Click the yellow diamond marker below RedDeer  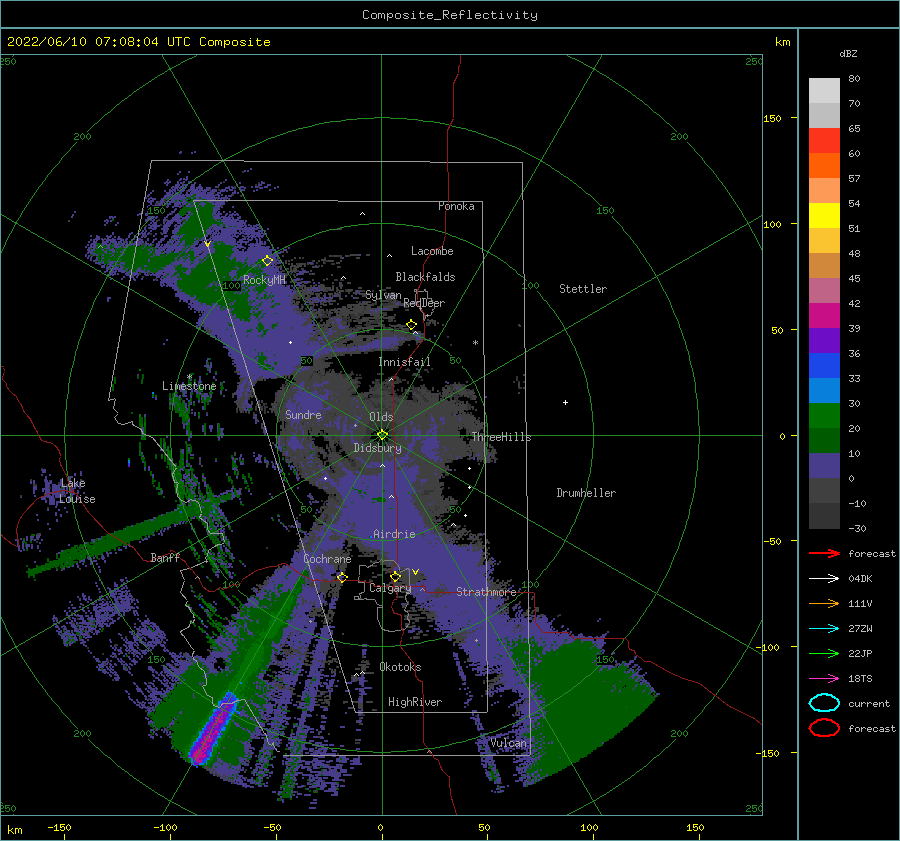(412, 325)
